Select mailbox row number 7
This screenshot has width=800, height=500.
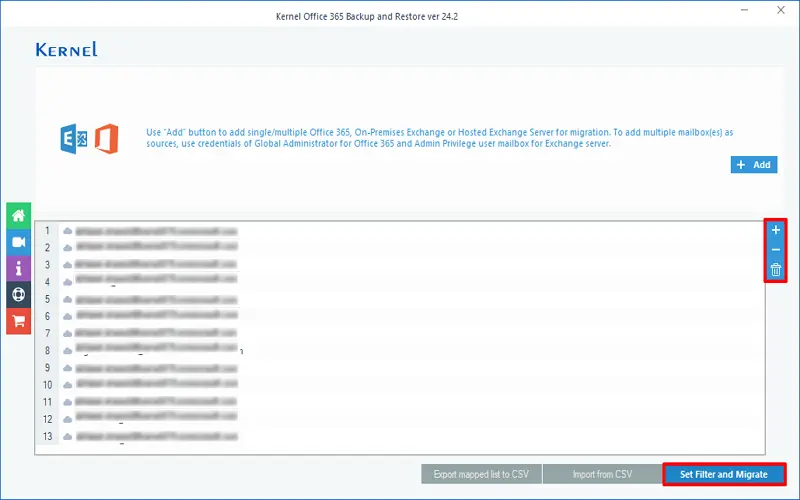pos(400,333)
